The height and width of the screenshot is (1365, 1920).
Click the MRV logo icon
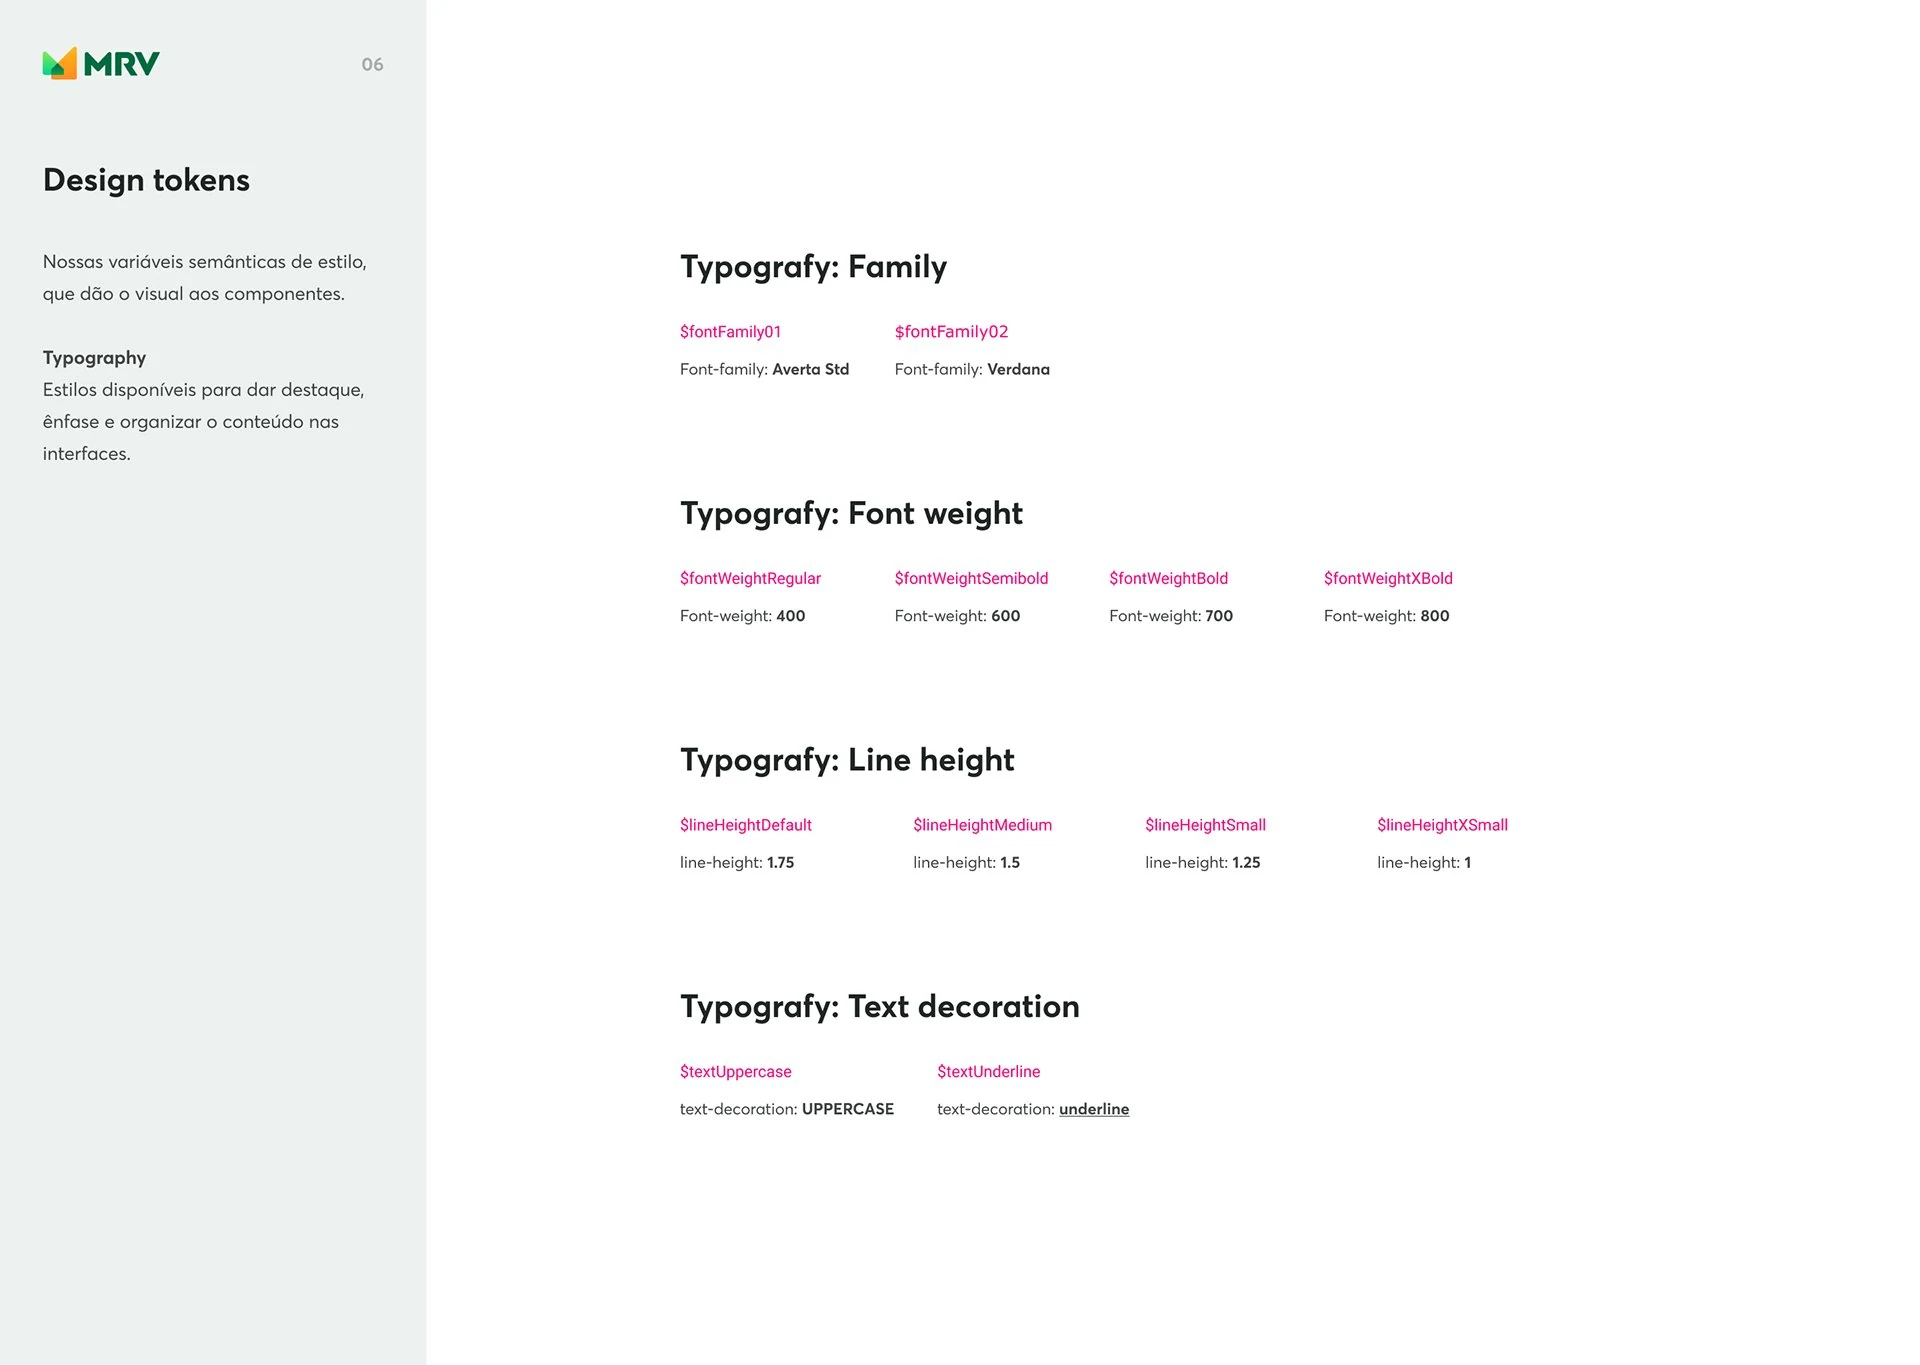pos(60,64)
